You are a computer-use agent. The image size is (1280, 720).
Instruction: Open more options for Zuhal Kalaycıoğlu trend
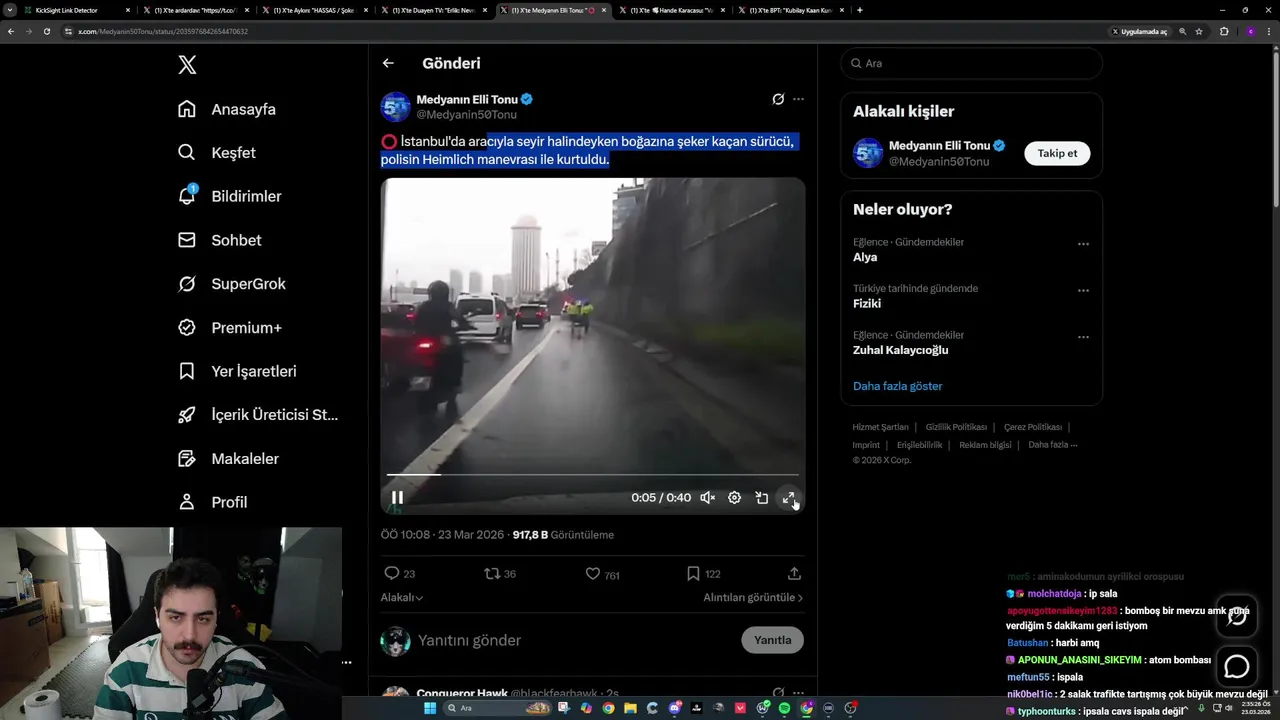[x=1083, y=337]
